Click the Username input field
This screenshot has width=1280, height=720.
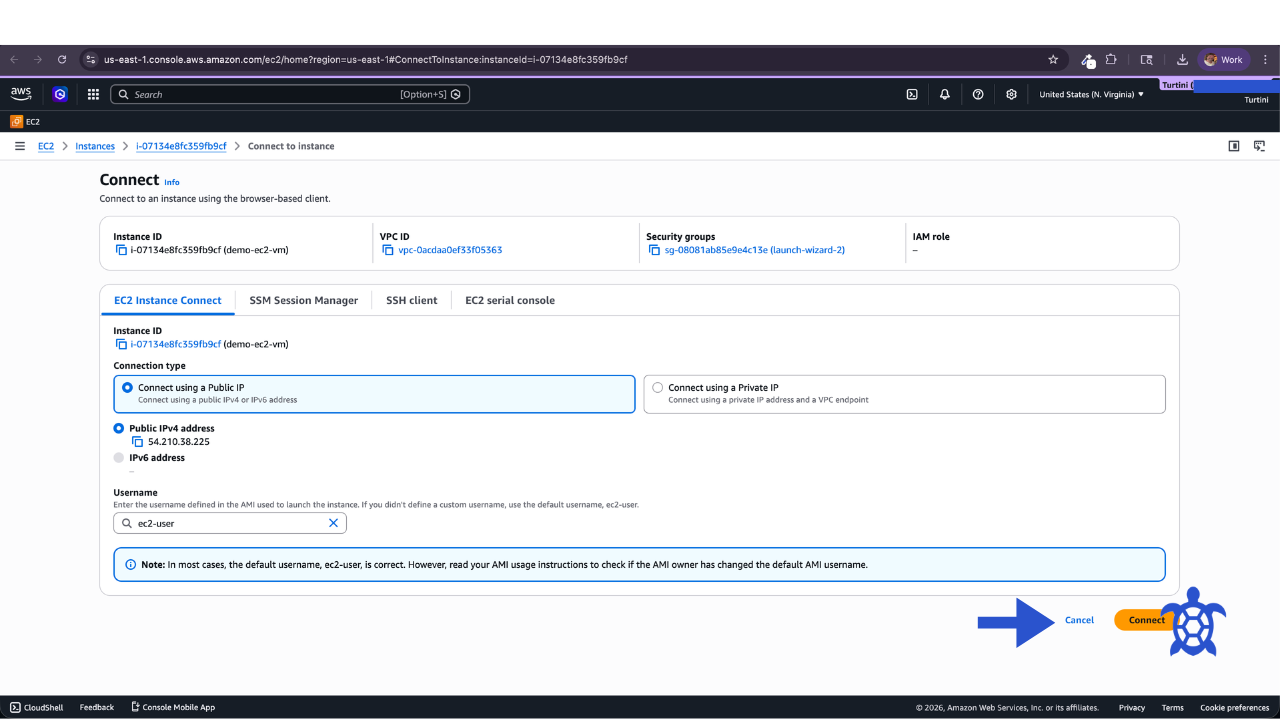click(230, 523)
